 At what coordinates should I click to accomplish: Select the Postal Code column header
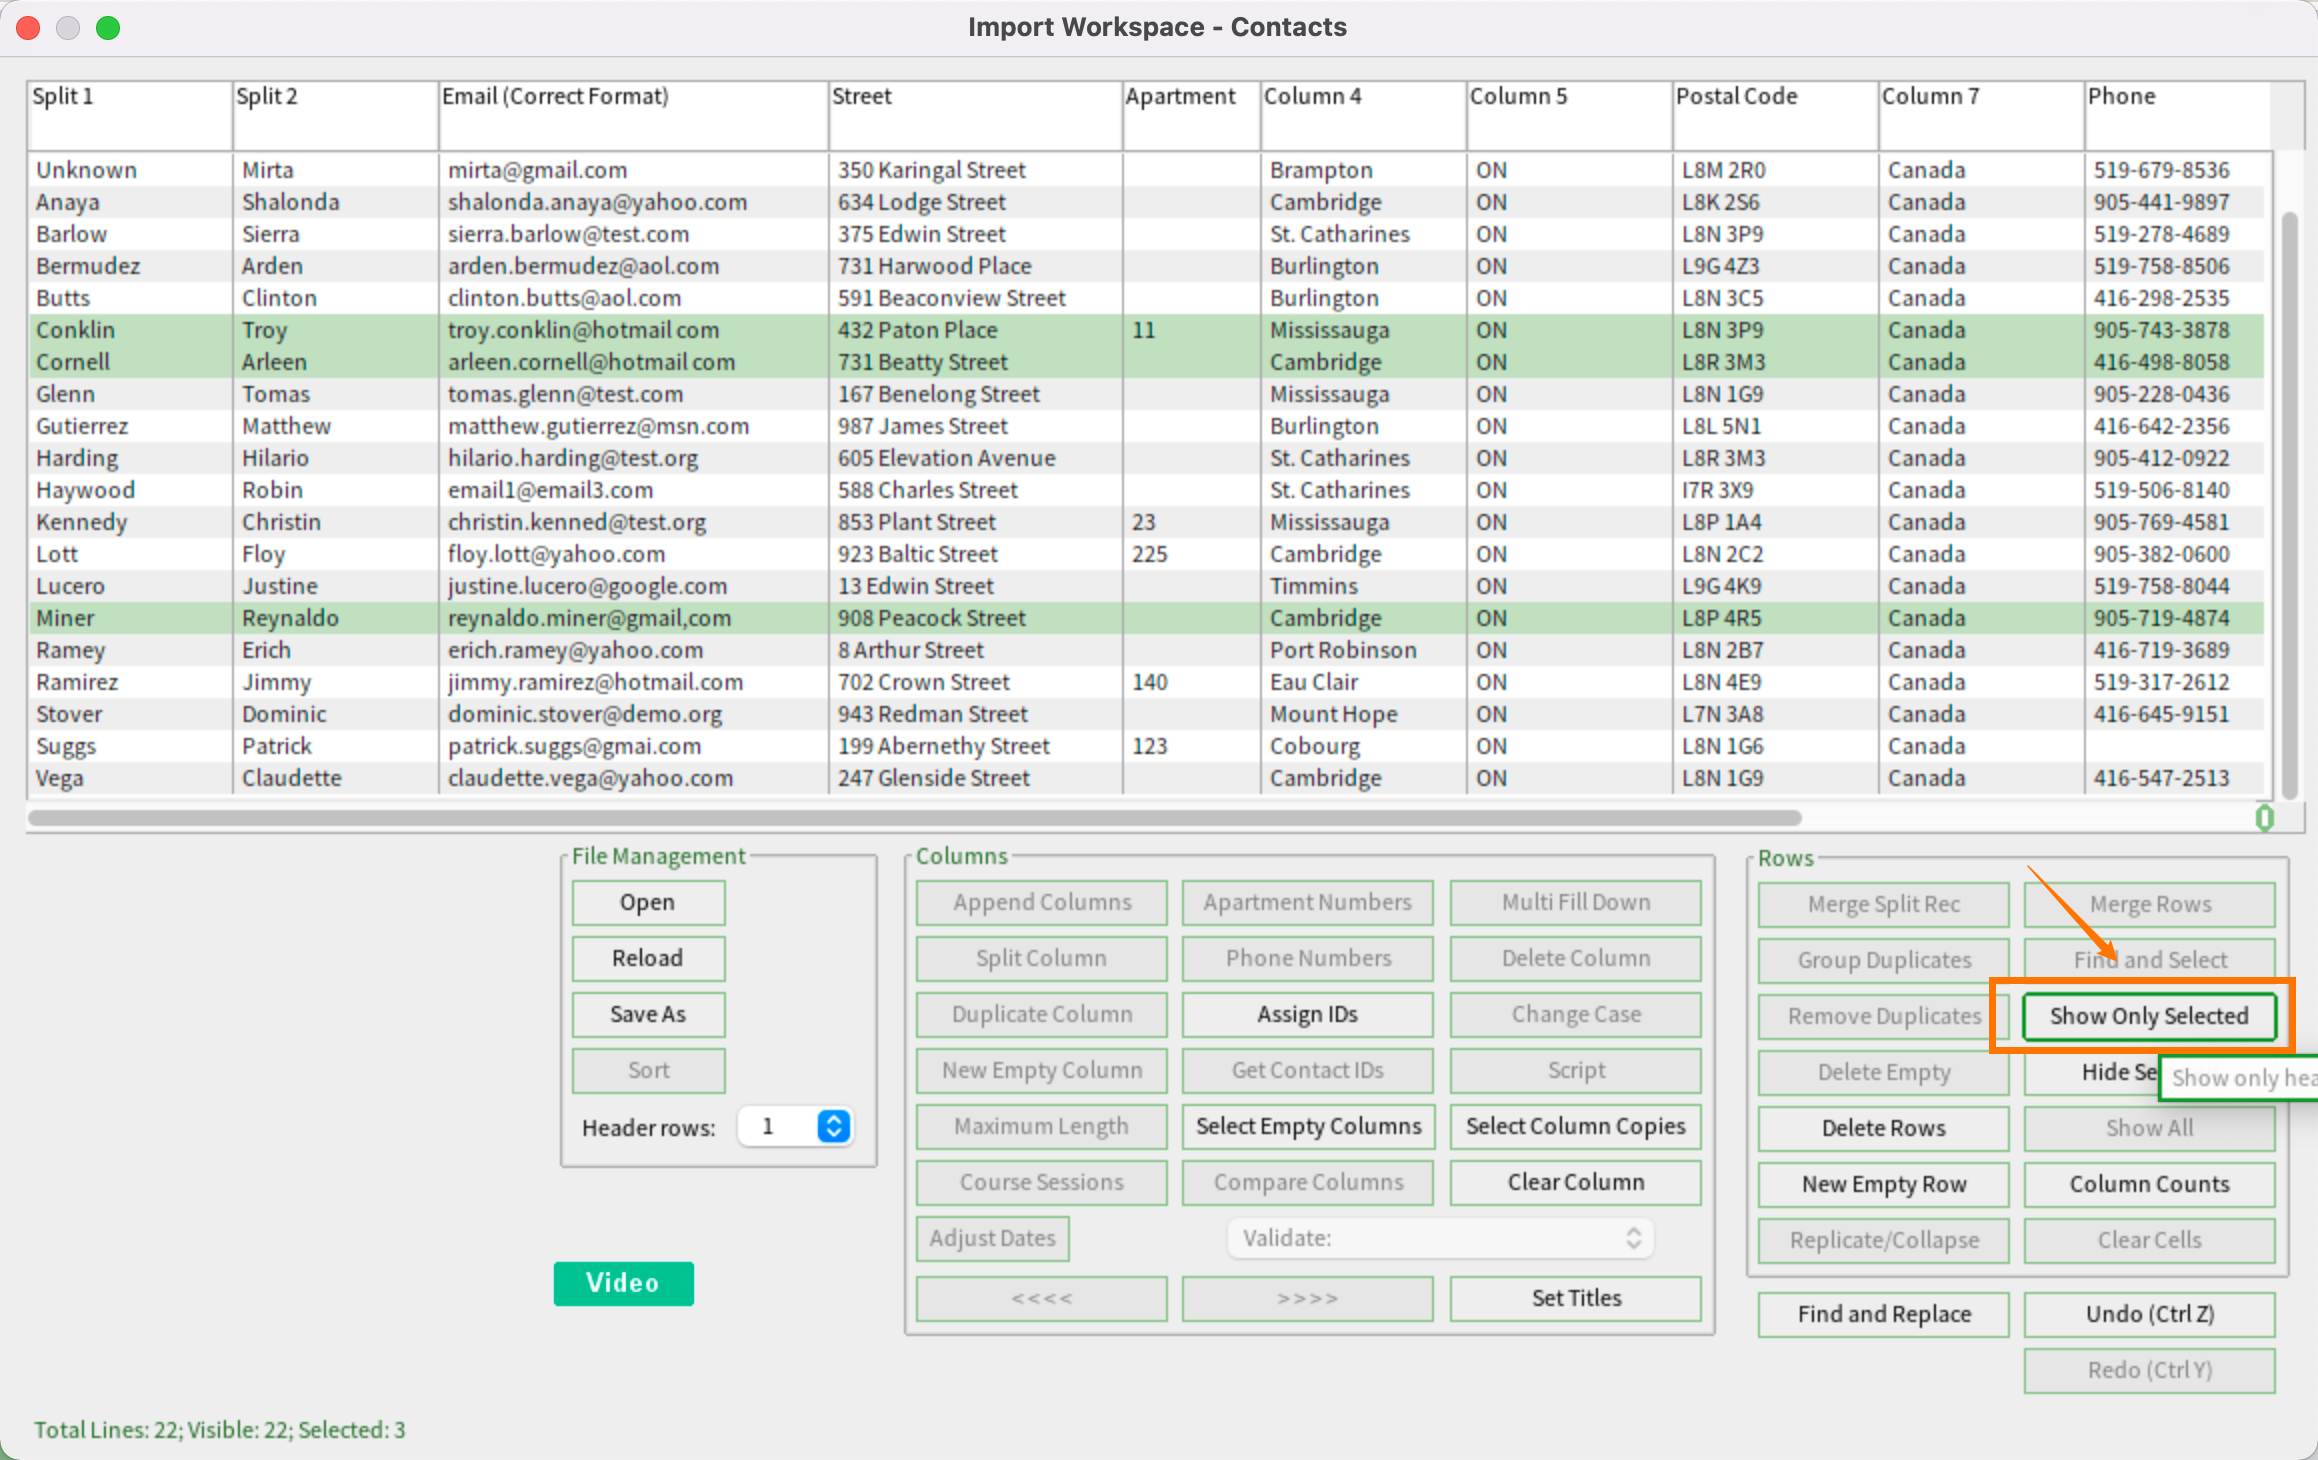(1775, 116)
